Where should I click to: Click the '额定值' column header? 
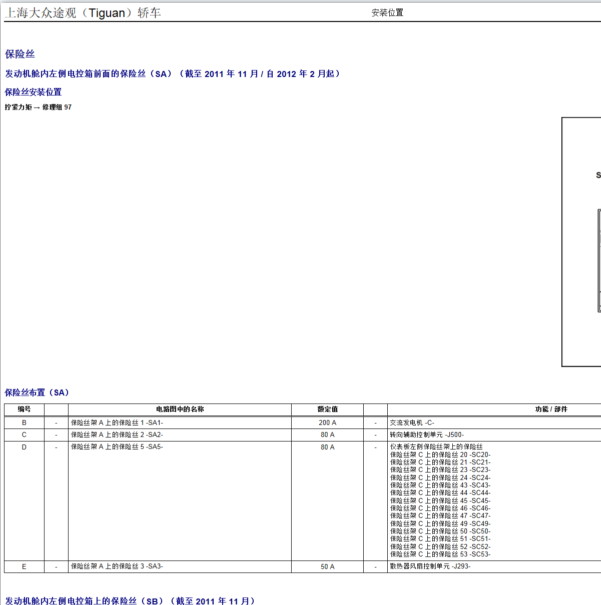coord(328,409)
